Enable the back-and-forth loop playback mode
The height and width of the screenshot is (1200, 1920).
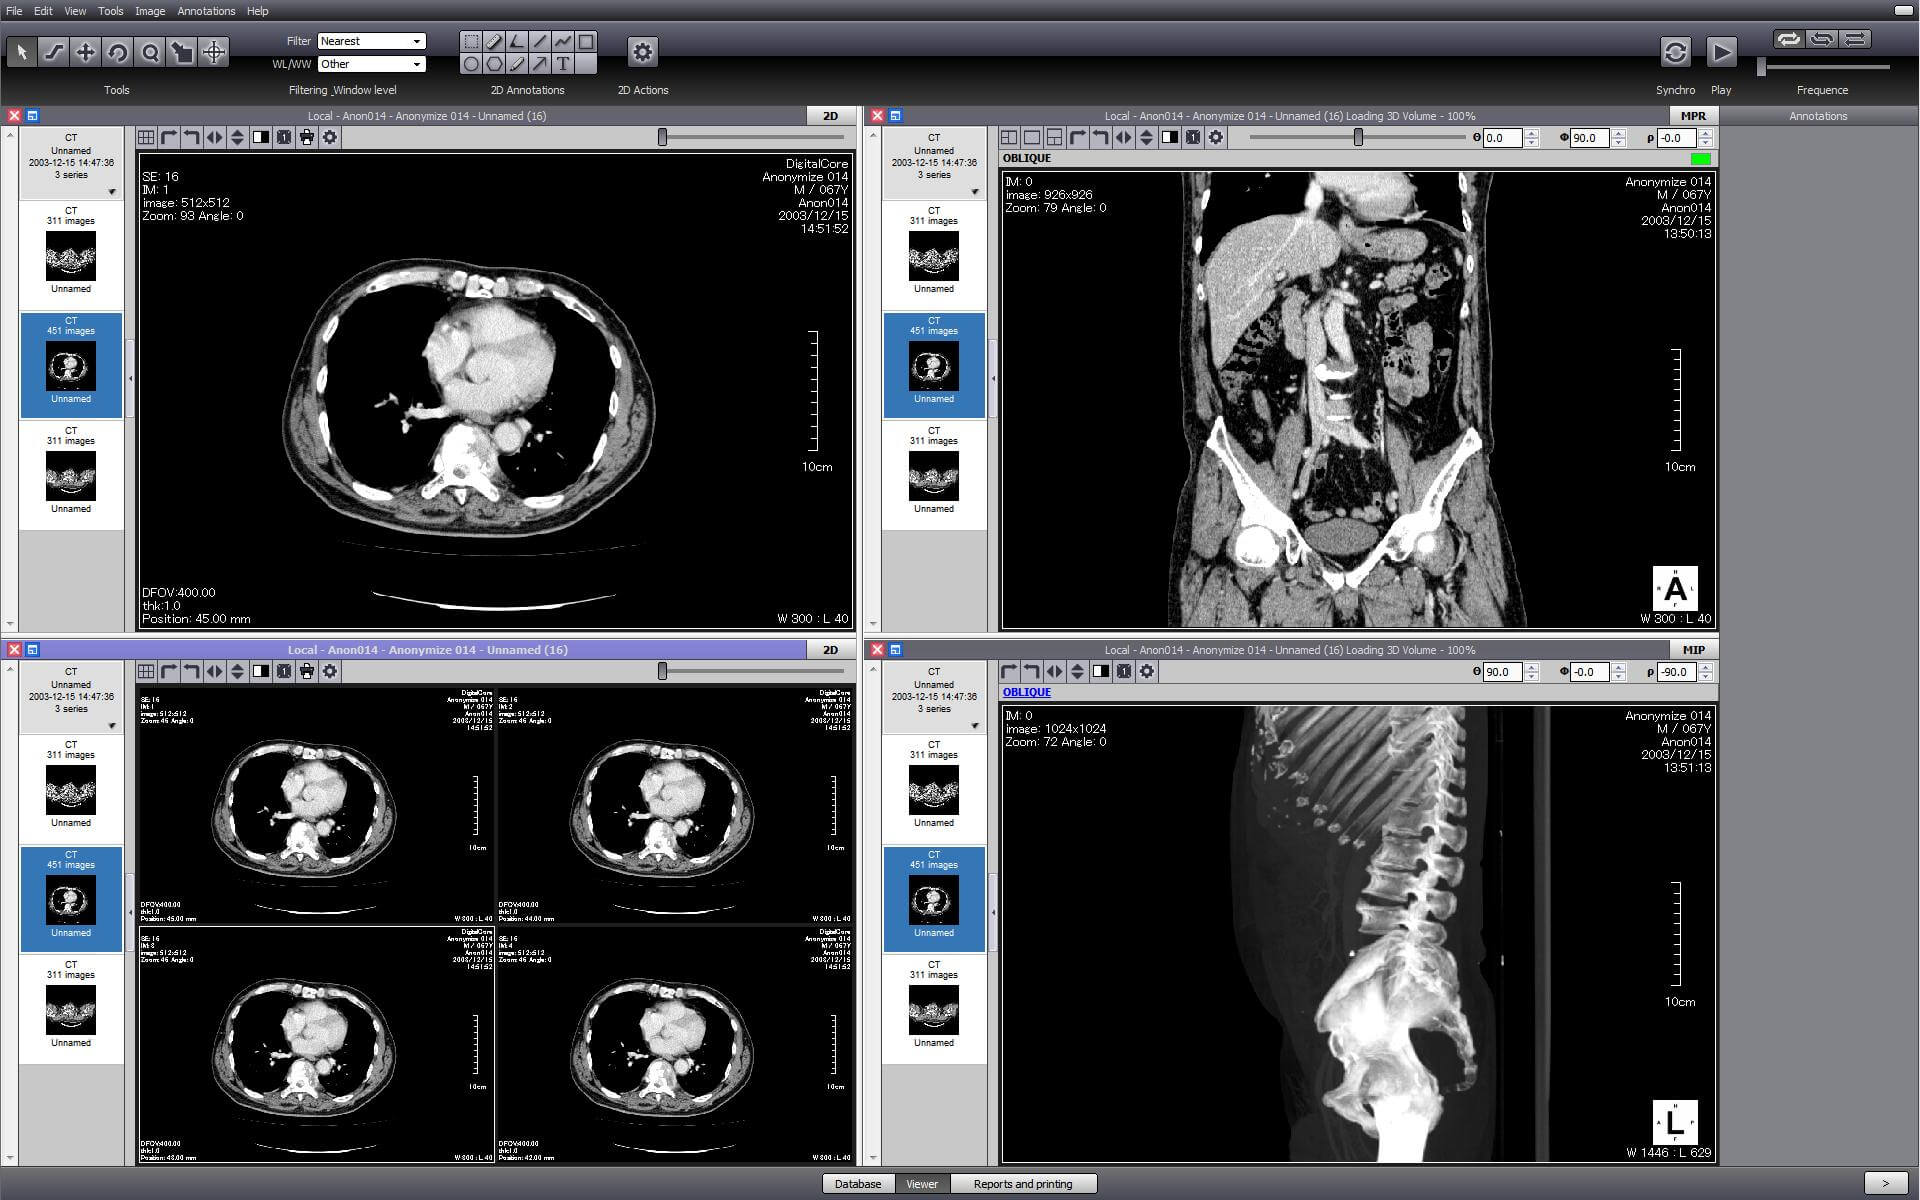(1821, 39)
